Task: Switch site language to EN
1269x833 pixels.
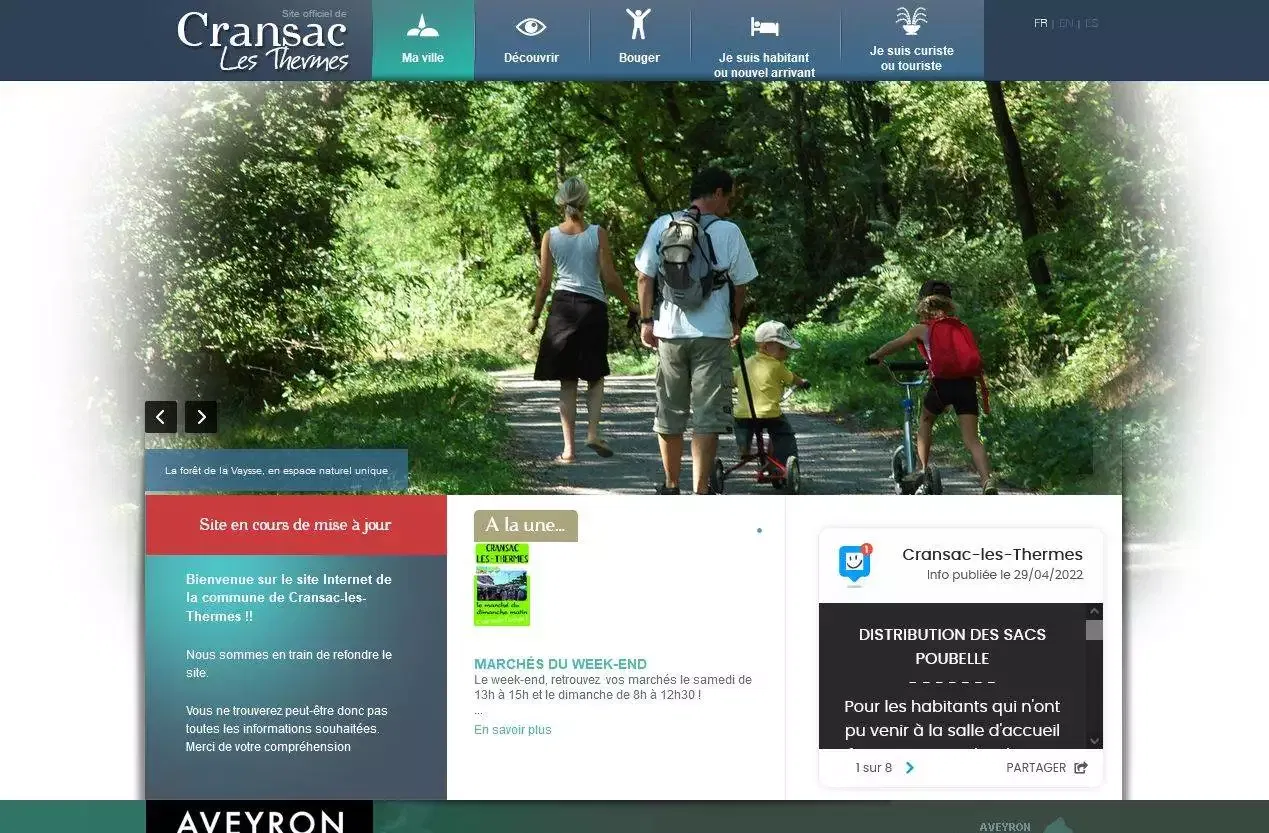Action: coord(1066,23)
